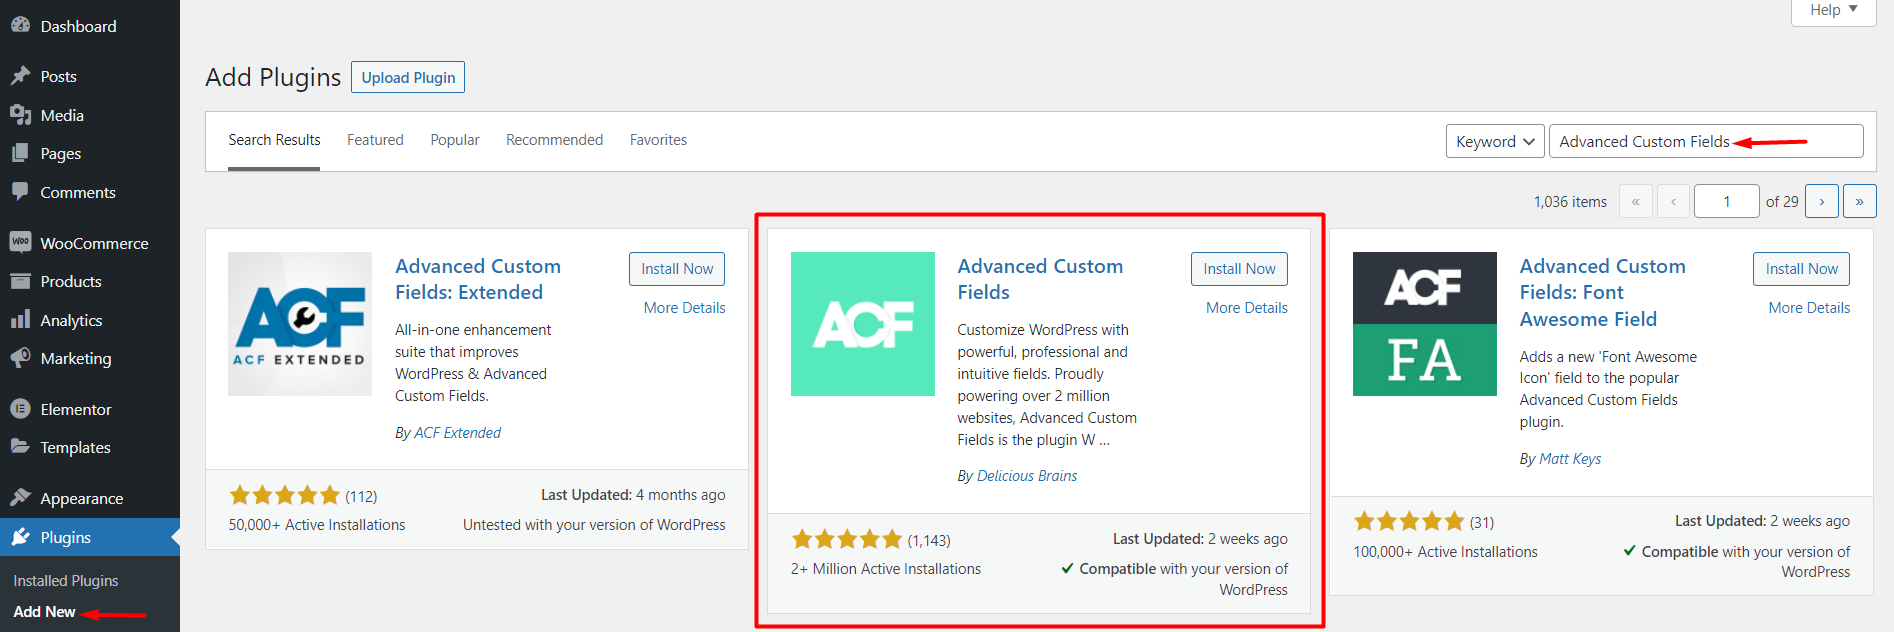Click the page number input field
1894x632 pixels.
[x=1726, y=200]
